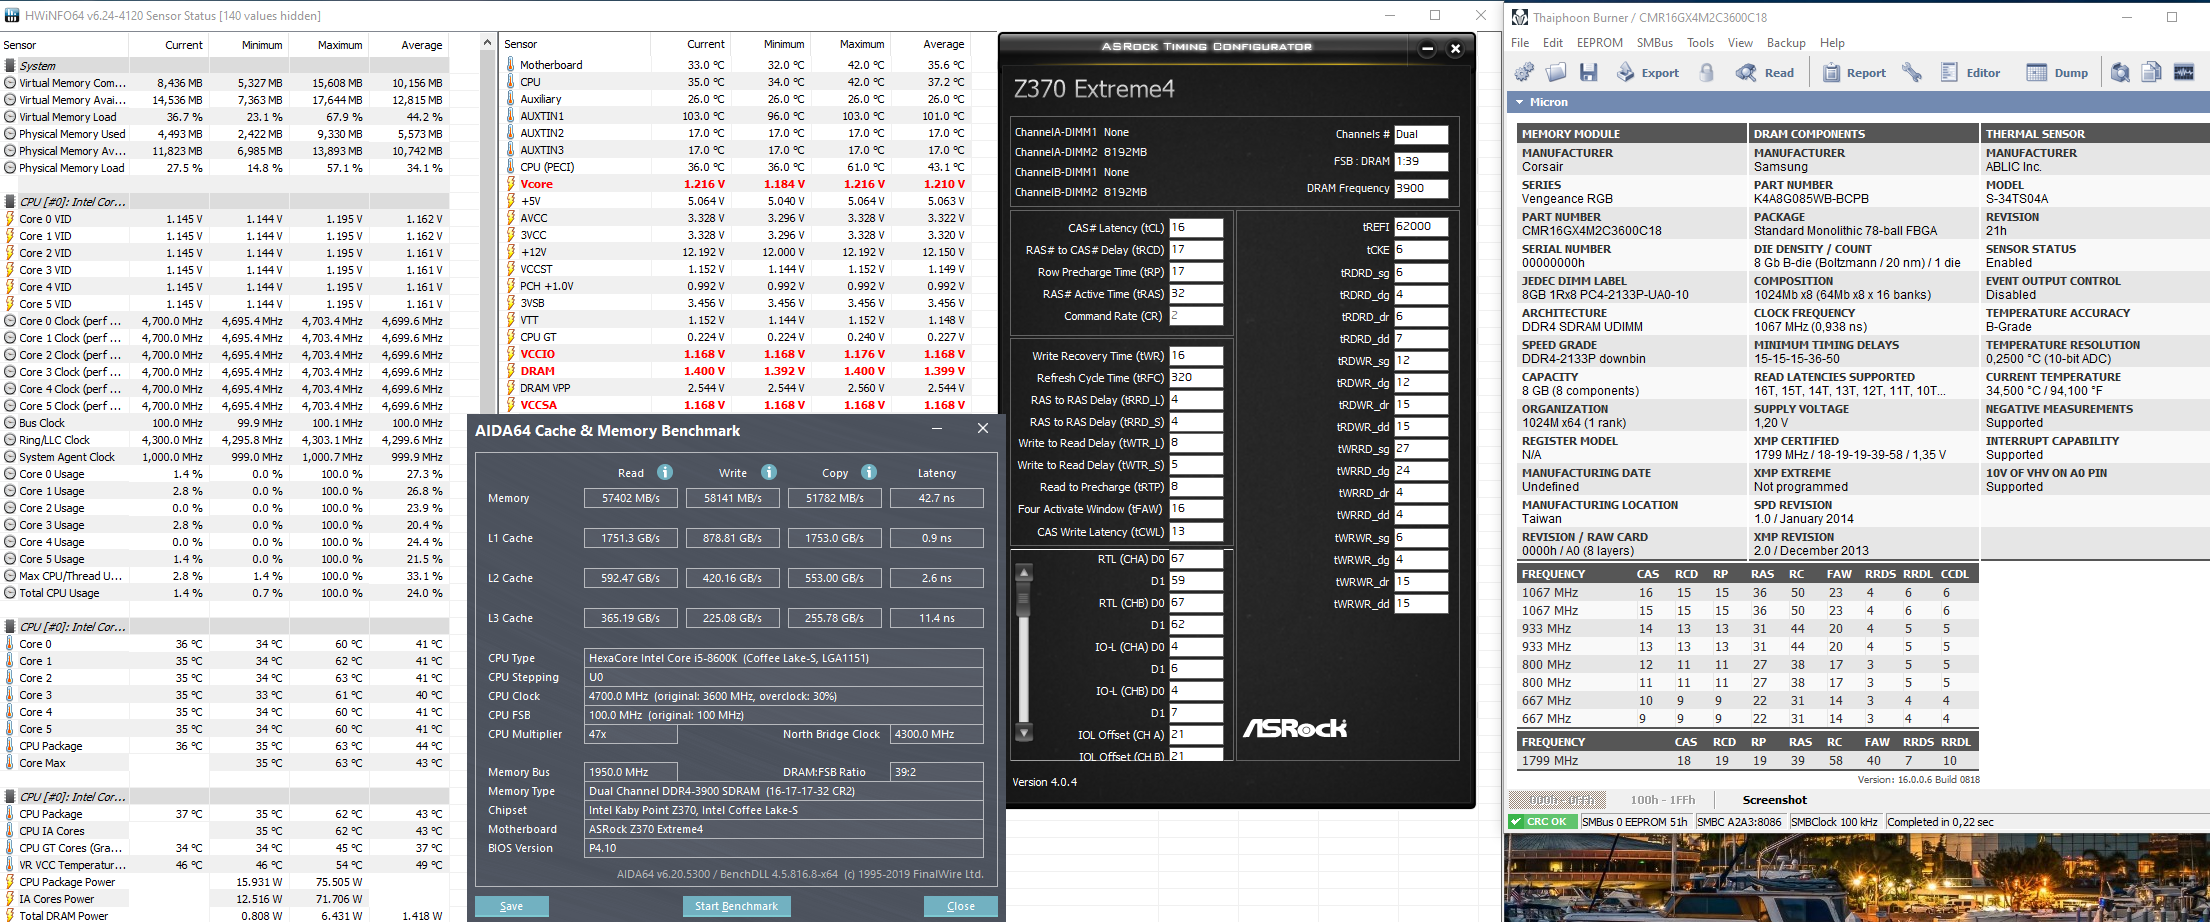Click the Export toolbar button

(1648, 72)
